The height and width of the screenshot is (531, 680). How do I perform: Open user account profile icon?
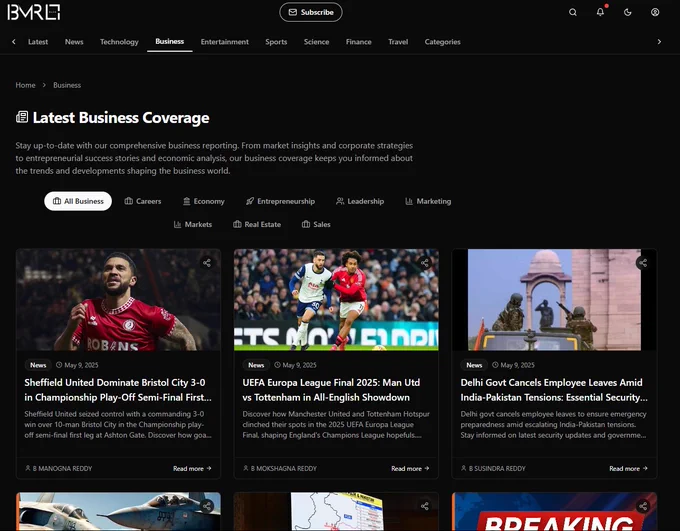(655, 12)
